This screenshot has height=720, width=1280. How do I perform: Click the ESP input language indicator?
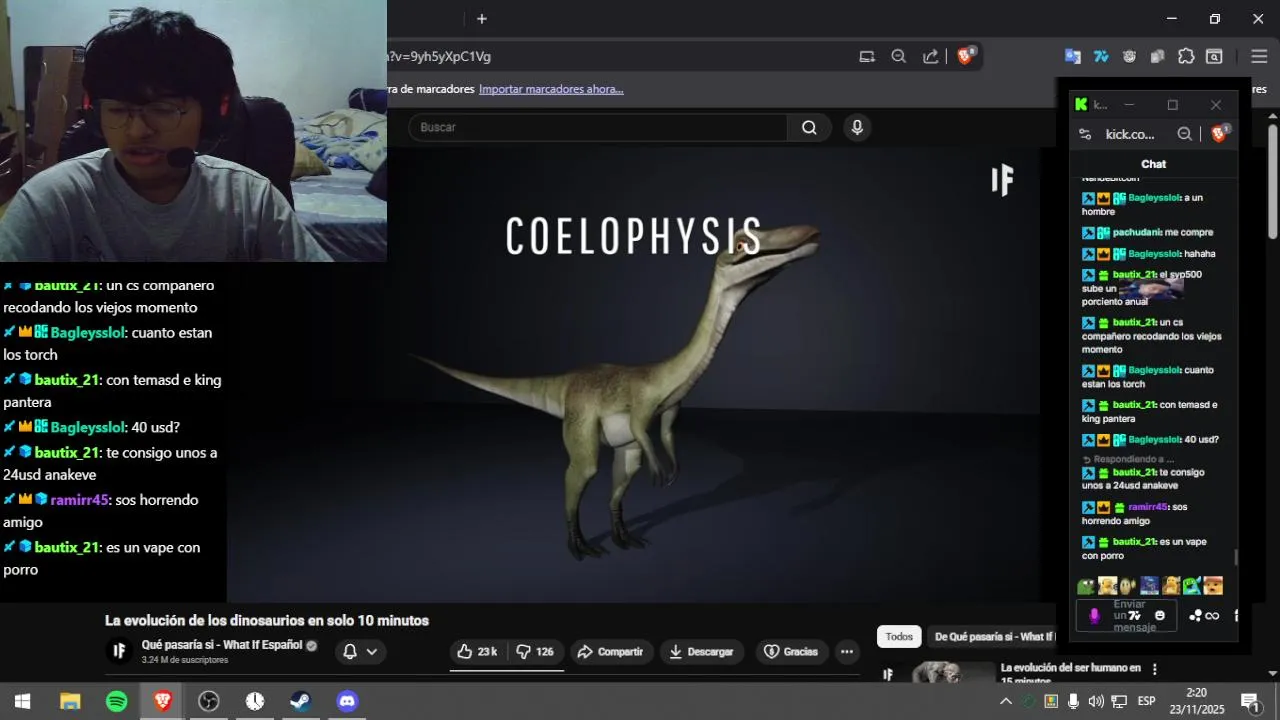coord(1146,701)
